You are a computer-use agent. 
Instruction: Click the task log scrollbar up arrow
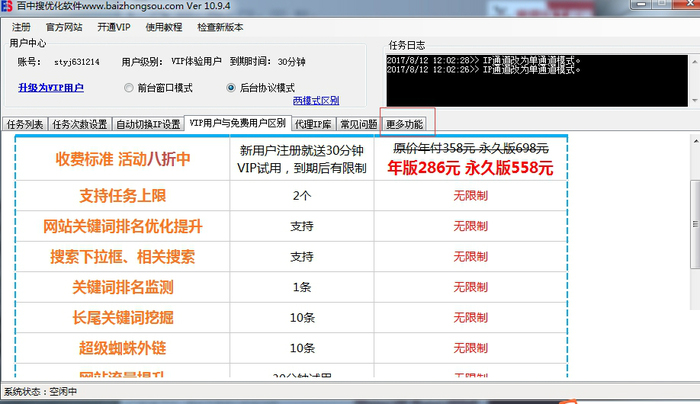[693, 60]
